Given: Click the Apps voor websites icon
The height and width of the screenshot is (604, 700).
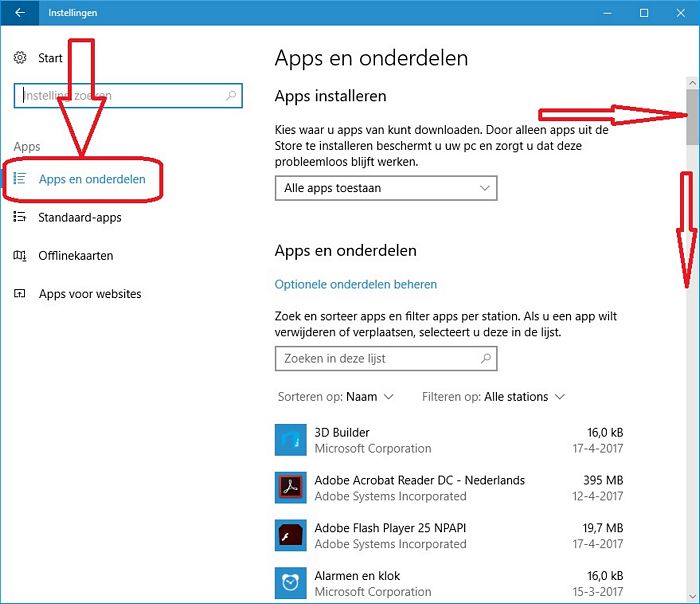Looking at the screenshot, I should pyautogui.click(x=20, y=294).
